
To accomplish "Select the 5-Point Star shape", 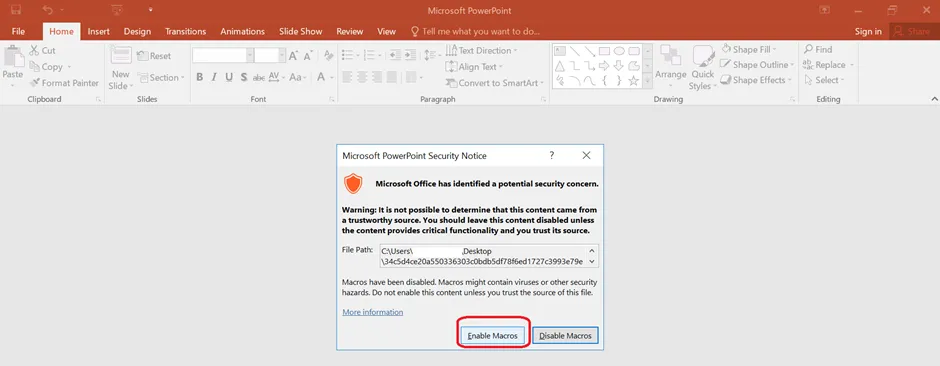I will (x=634, y=80).
